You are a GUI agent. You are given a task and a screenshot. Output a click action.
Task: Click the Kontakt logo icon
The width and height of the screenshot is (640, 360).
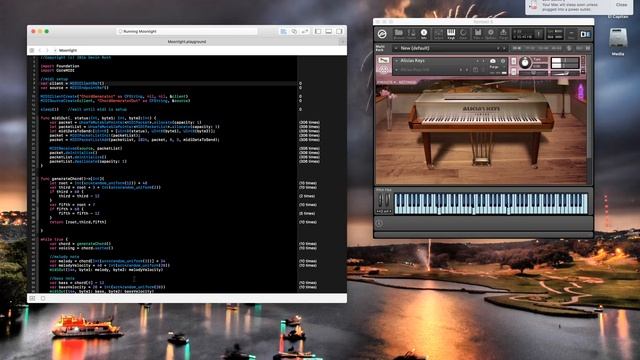point(382,34)
